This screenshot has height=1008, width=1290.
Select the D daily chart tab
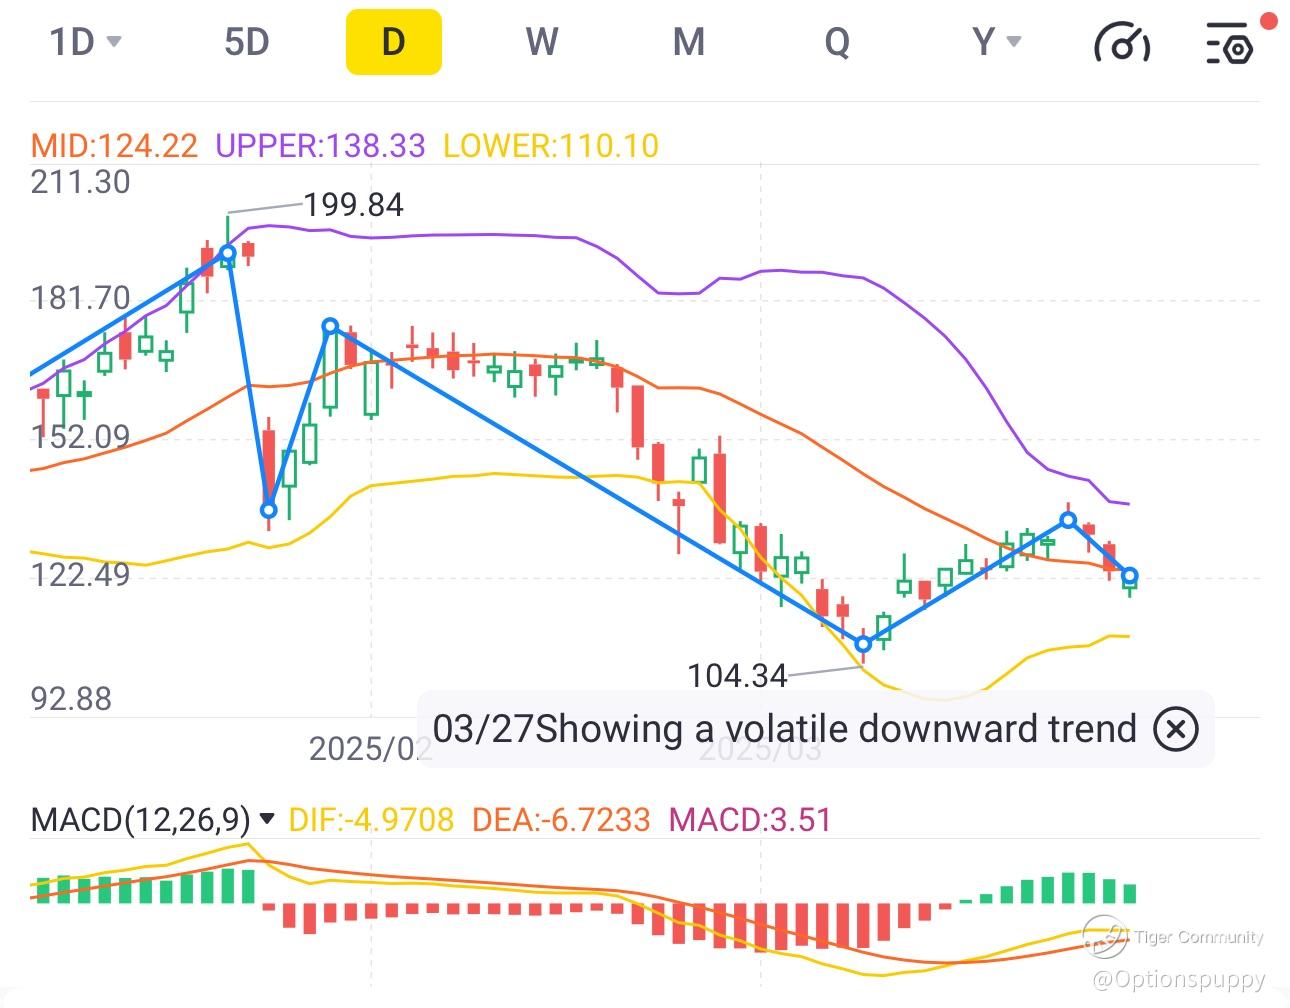394,42
